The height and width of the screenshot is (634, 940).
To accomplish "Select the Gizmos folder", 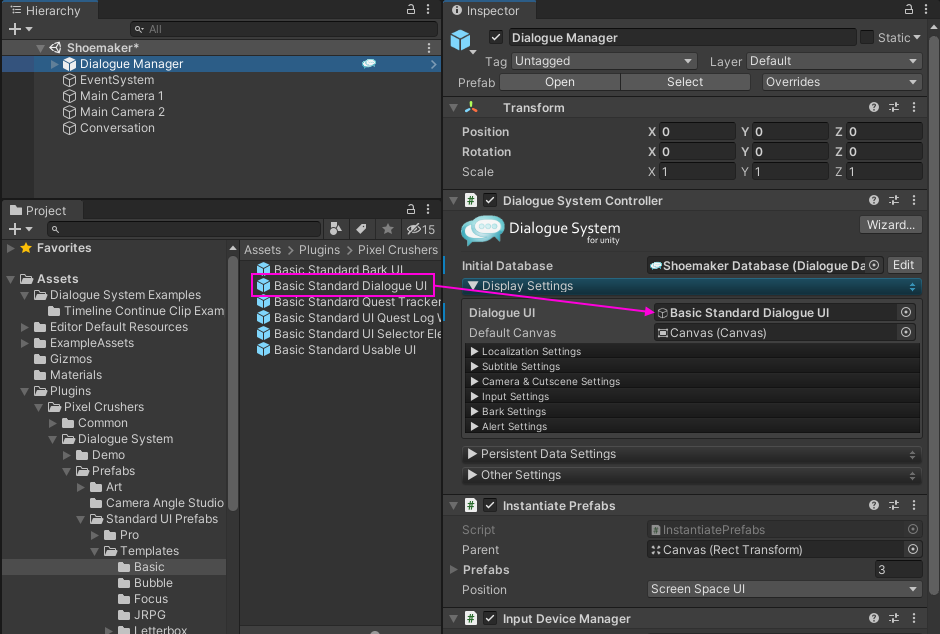I will (x=63, y=359).
